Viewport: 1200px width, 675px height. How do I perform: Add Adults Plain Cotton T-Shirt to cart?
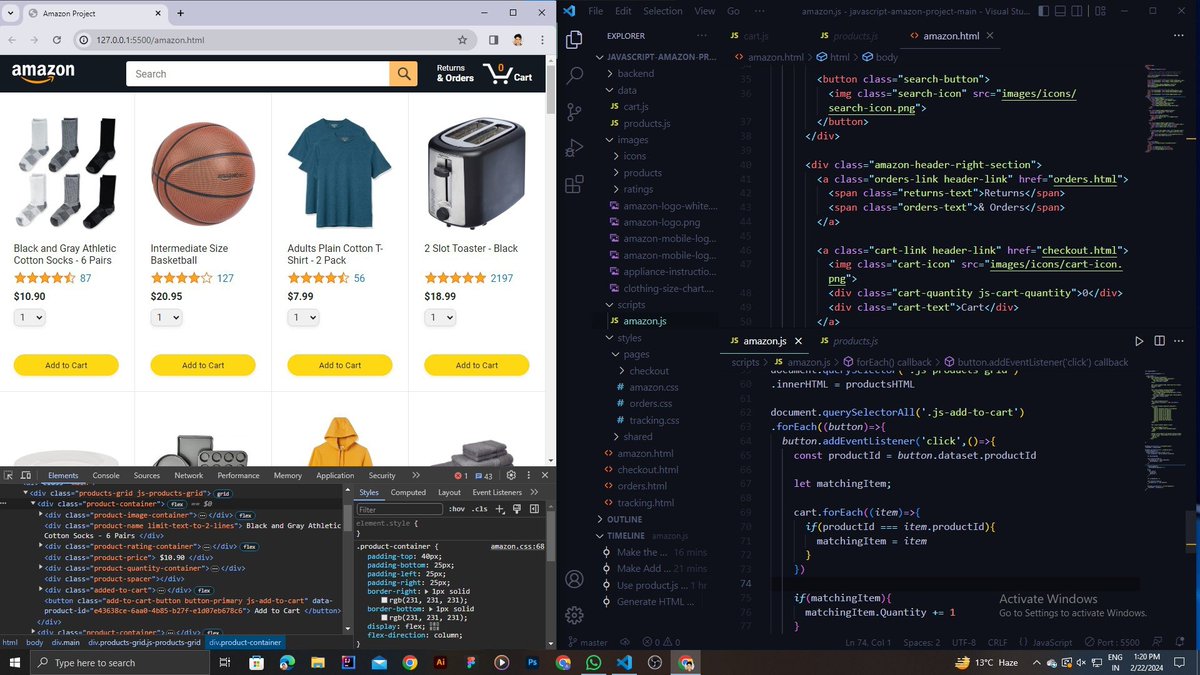click(x=340, y=365)
